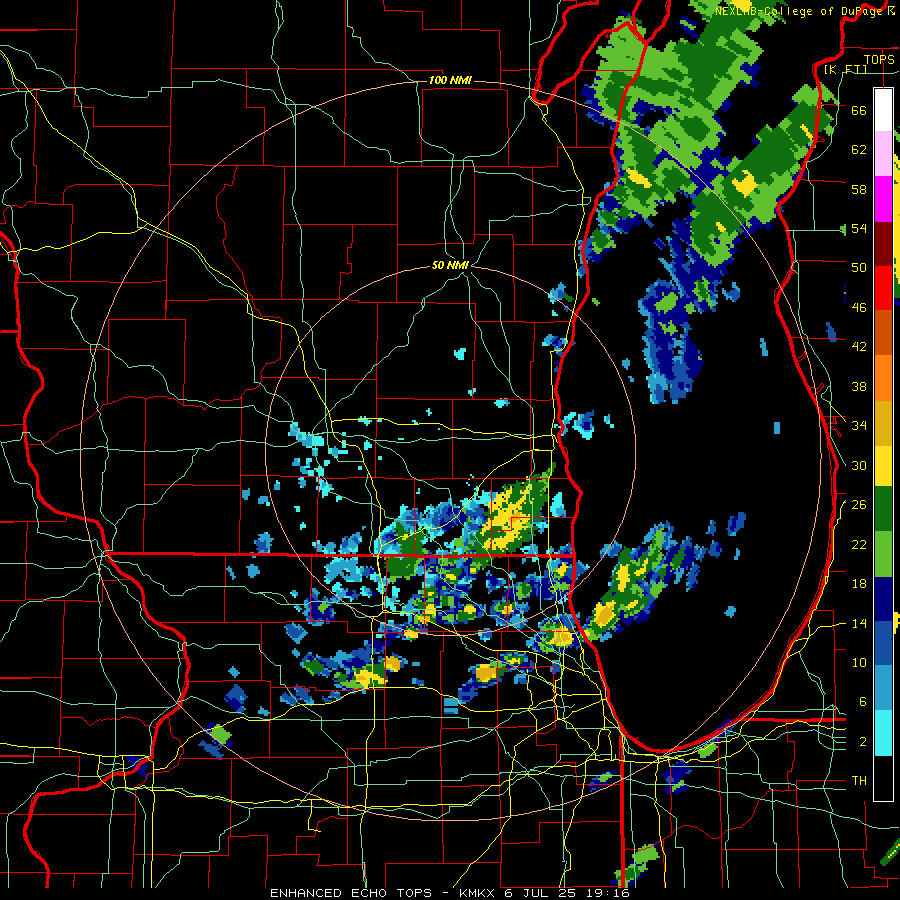Click the dark orange legend band
This screenshot has height=900, width=900.
tap(883, 333)
